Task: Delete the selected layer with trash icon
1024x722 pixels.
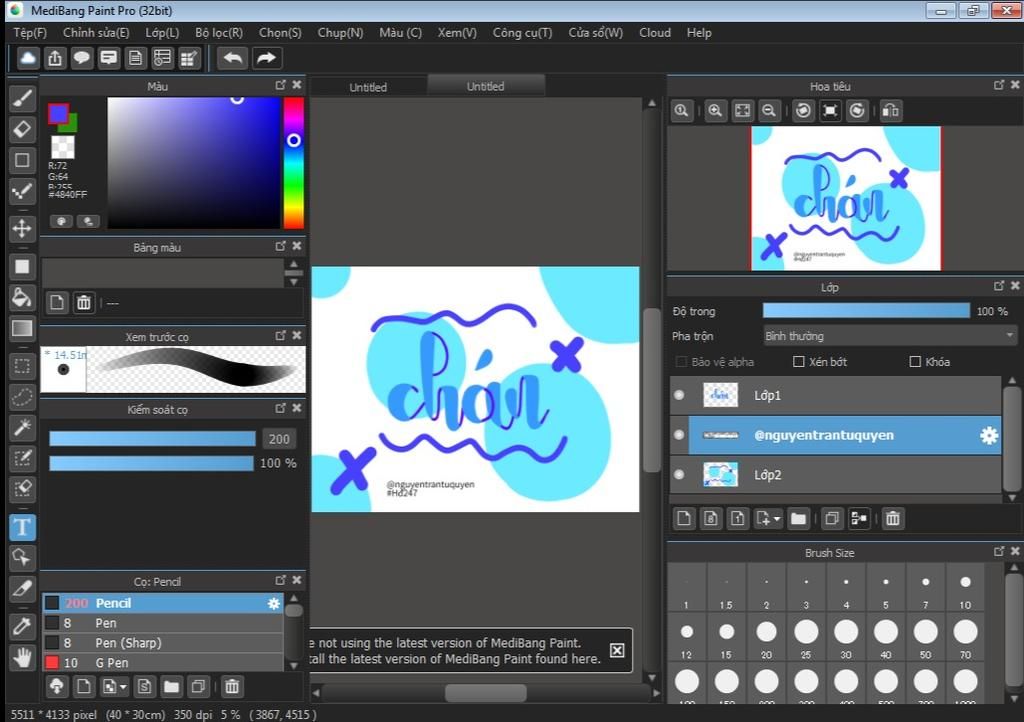Action: [x=893, y=518]
